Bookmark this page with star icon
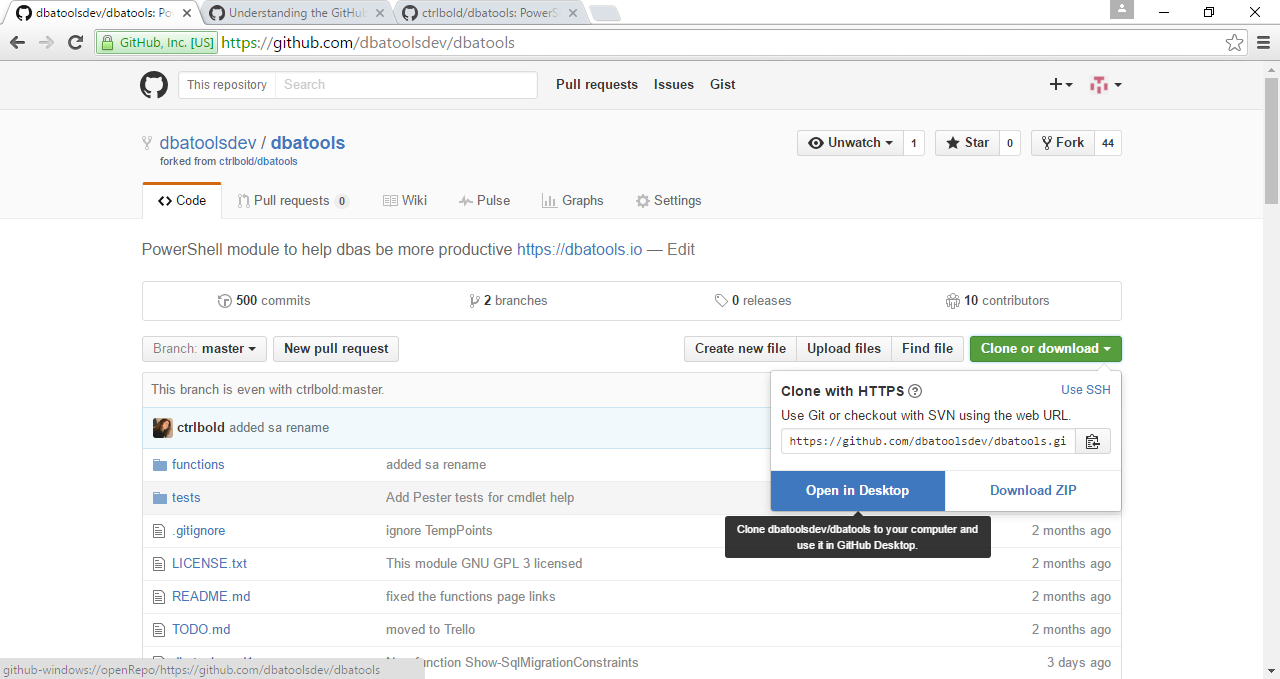The width and height of the screenshot is (1280, 679). (1235, 43)
